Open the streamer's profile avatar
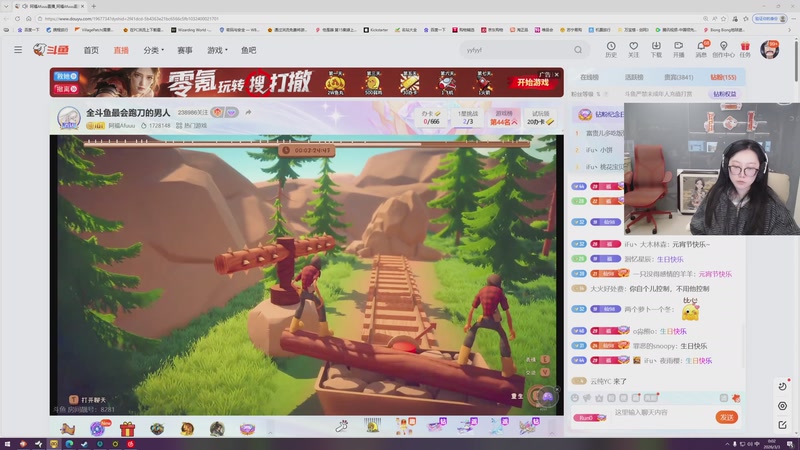 pyautogui.click(x=69, y=118)
